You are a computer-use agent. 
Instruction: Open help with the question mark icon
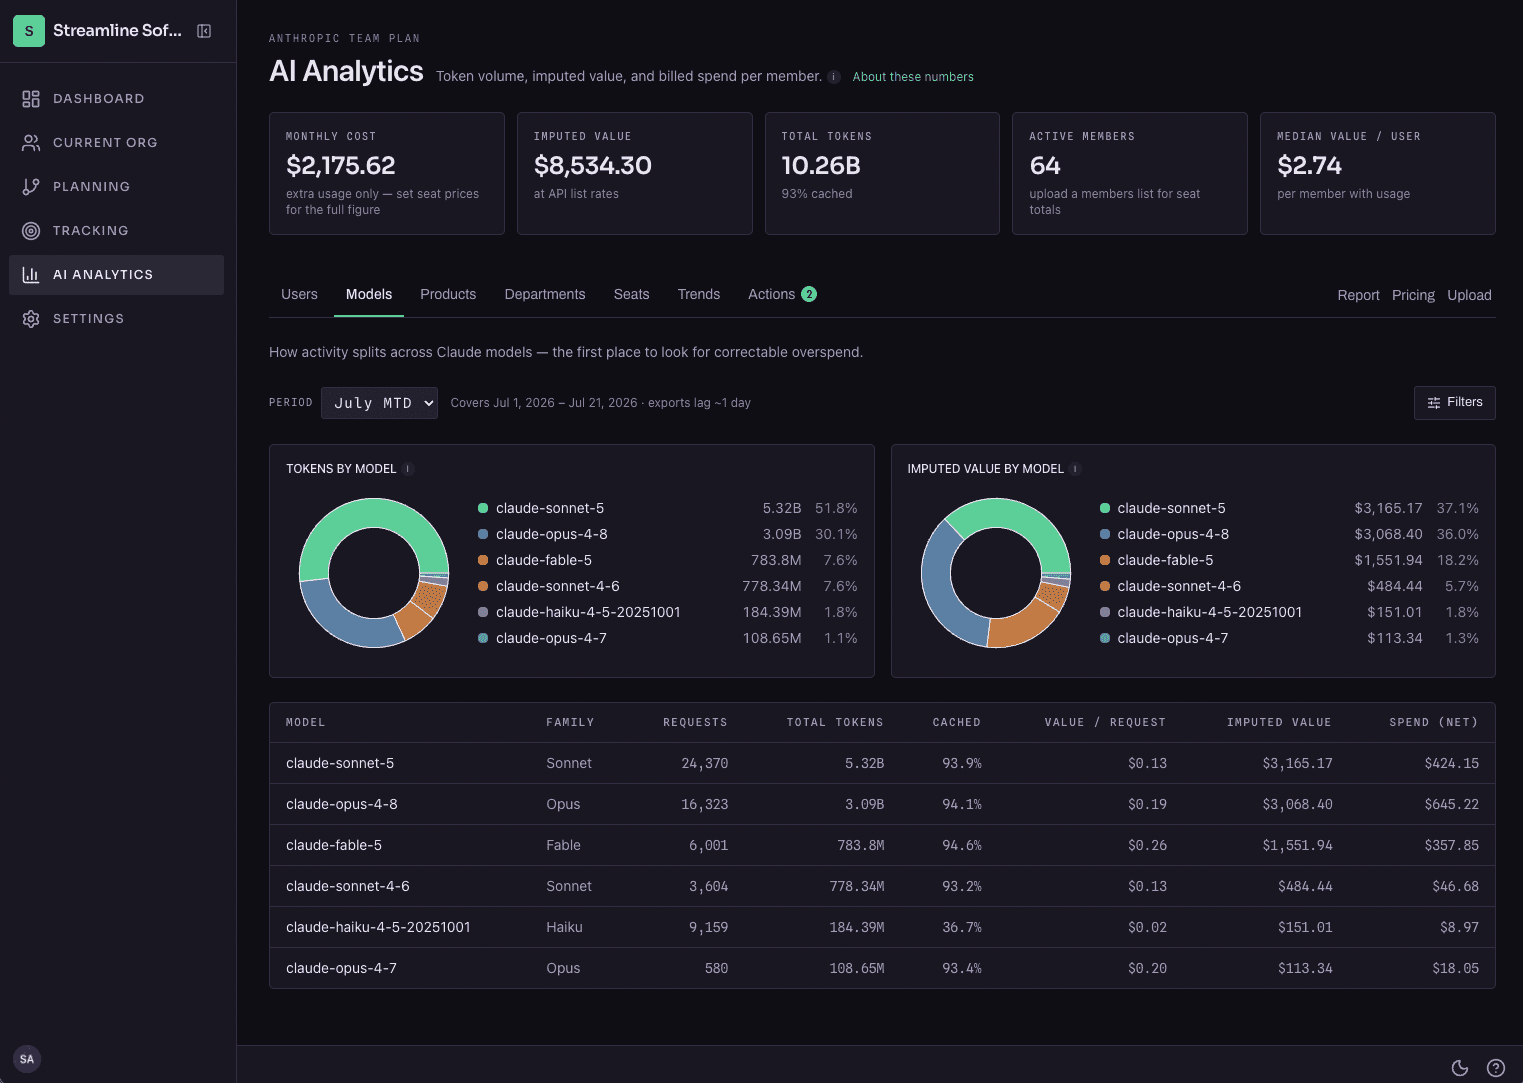(1496, 1068)
